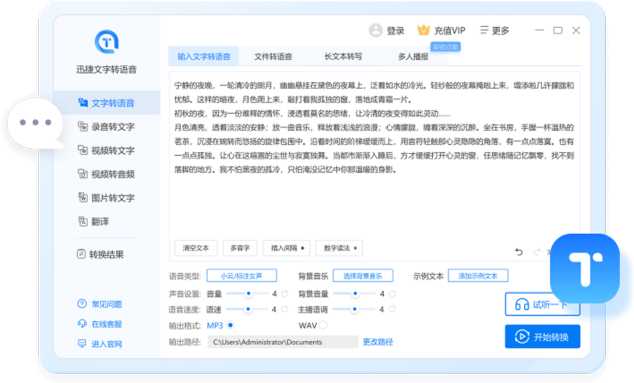Screen dimensions: 634x383
Task: Select the MP3 output format radio button
Action: click(230, 325)
